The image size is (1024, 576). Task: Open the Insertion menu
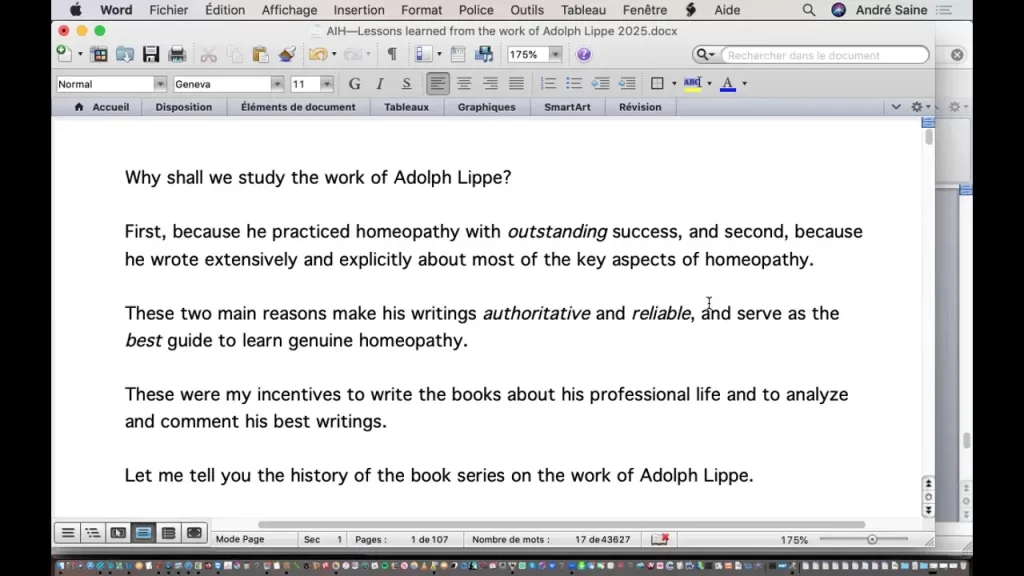(x=358, y=10)
